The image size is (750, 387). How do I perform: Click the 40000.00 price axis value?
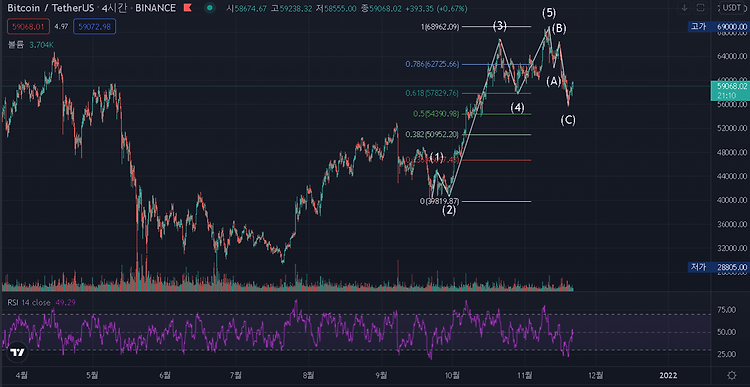731,200
